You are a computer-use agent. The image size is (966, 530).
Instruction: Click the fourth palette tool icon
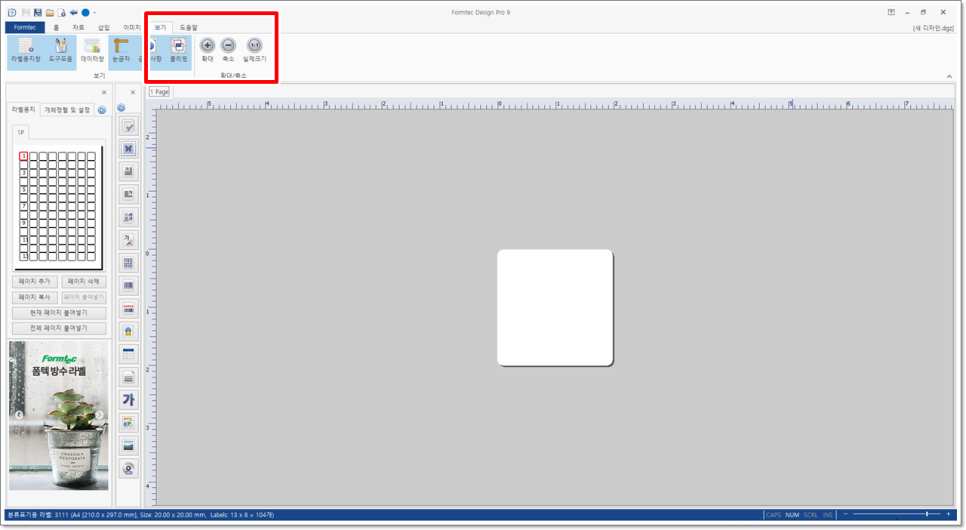tap(128, 194)
